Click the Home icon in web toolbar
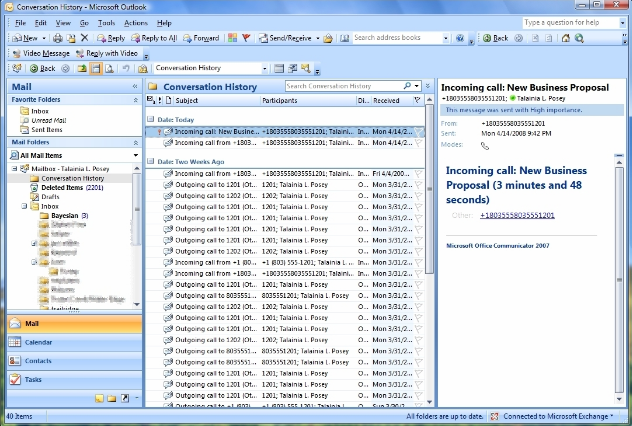Viewport: 632px width, 426px height. coord(566,38)
